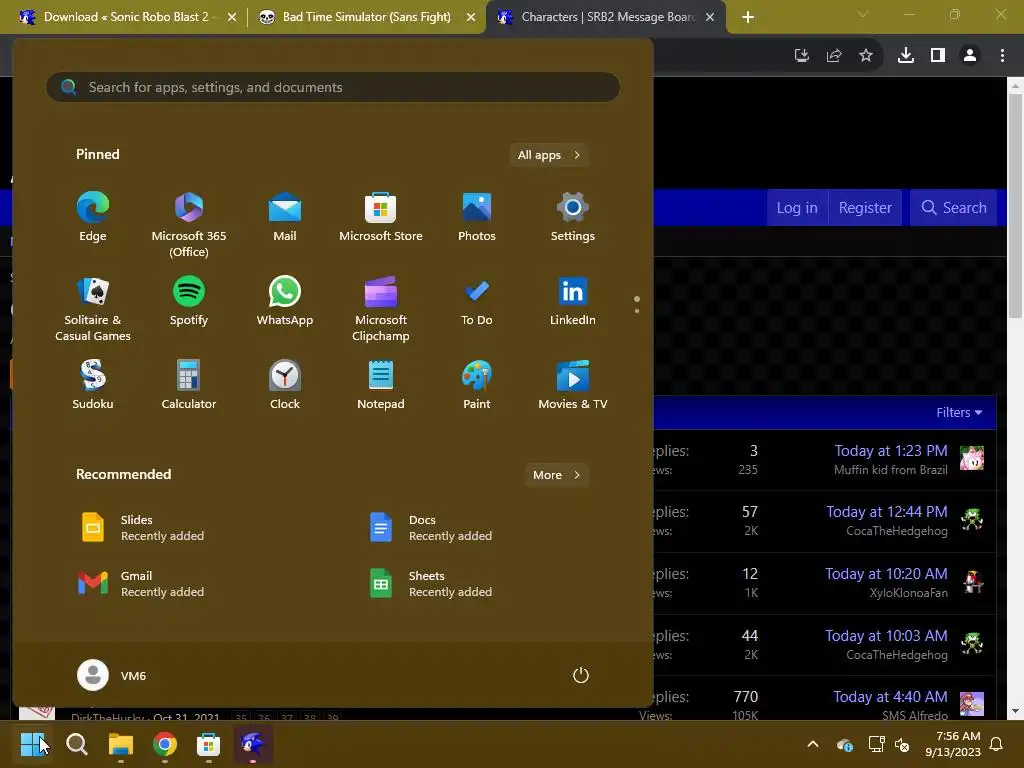Click install app icon in address bar
The height and width of the screenshot is (768, 1024).
pyautogui.click(x=802, y=56)
